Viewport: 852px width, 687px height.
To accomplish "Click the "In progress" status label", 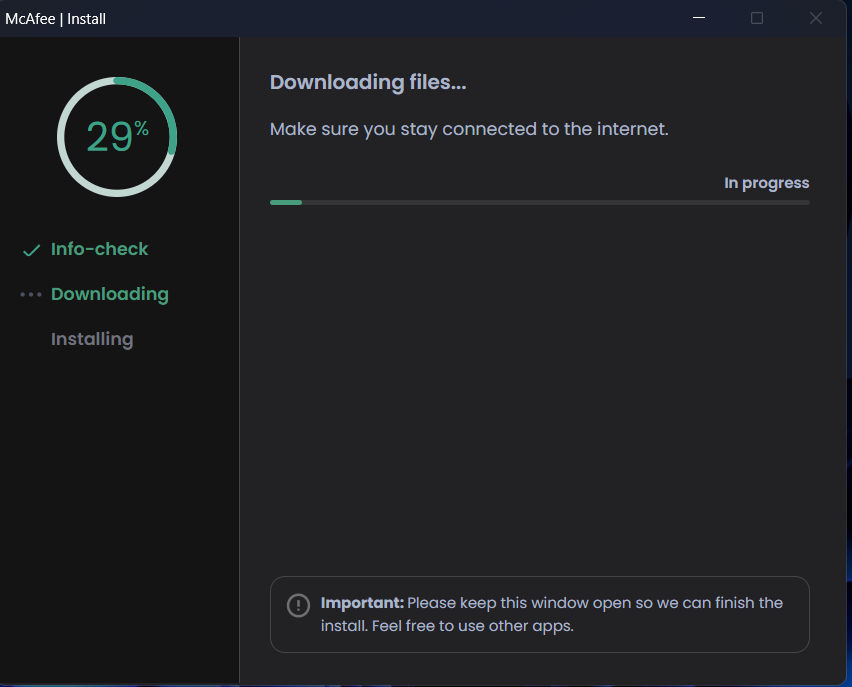I will 766,183.
